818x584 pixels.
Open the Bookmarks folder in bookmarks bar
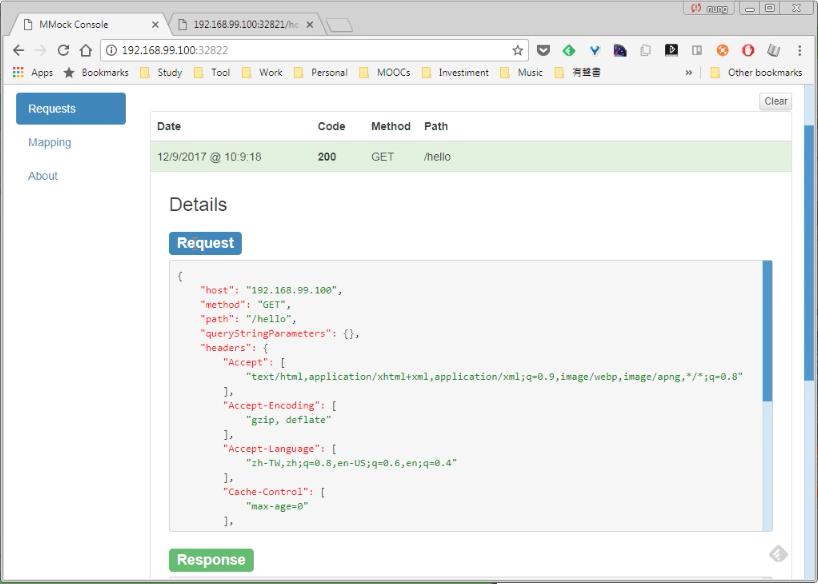[x=96, y=73]
